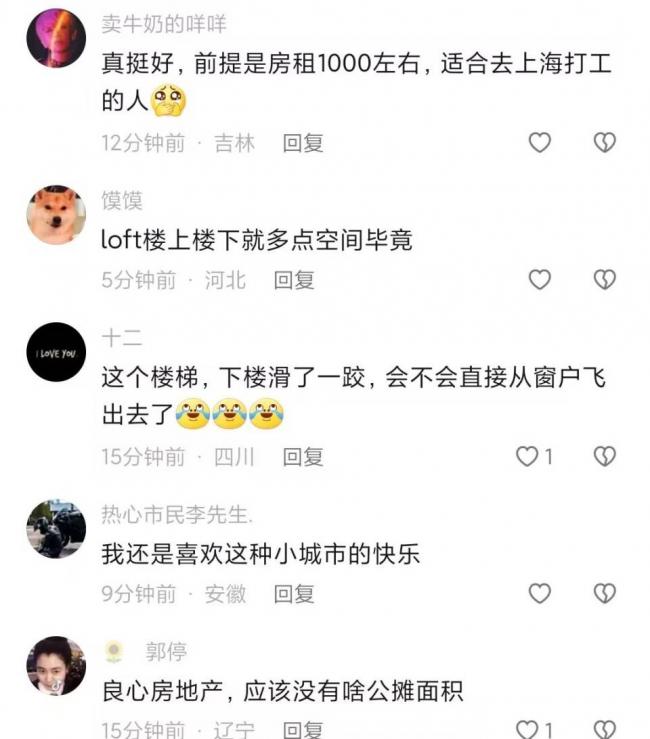Dislike 热心市民李先生's comment

pos(604,593)
